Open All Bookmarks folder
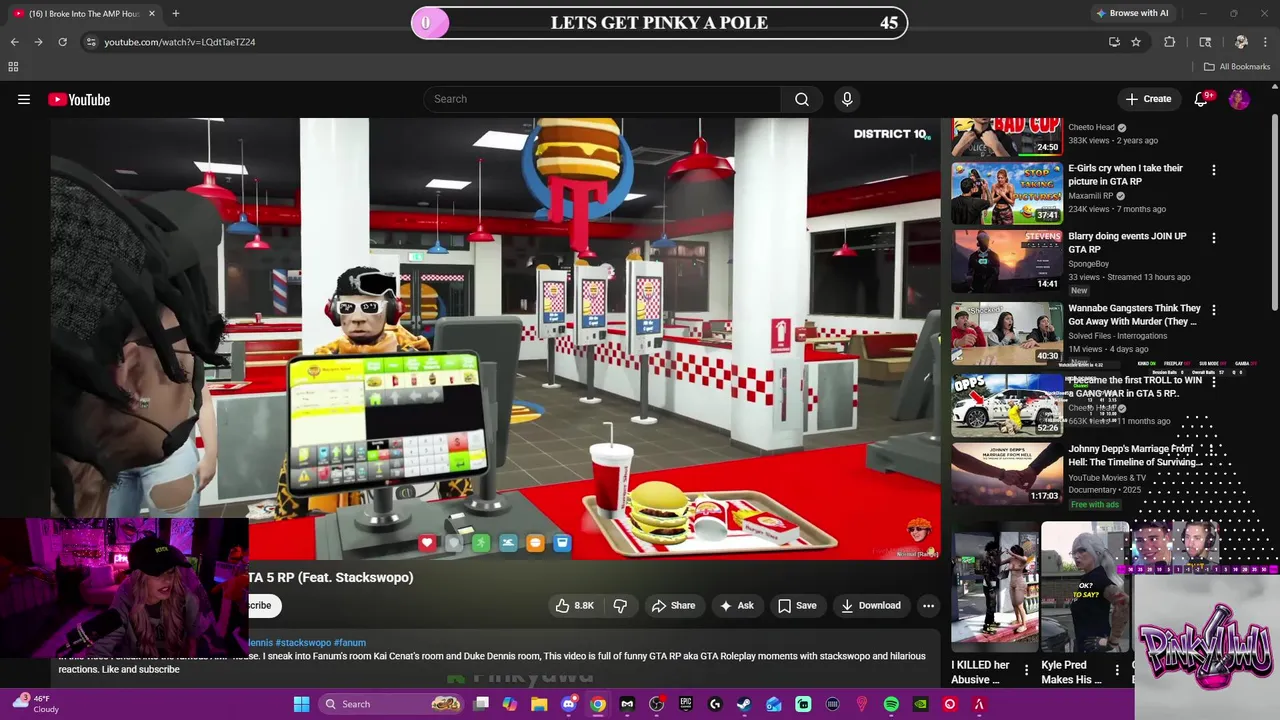 [x=1237, y=67]
